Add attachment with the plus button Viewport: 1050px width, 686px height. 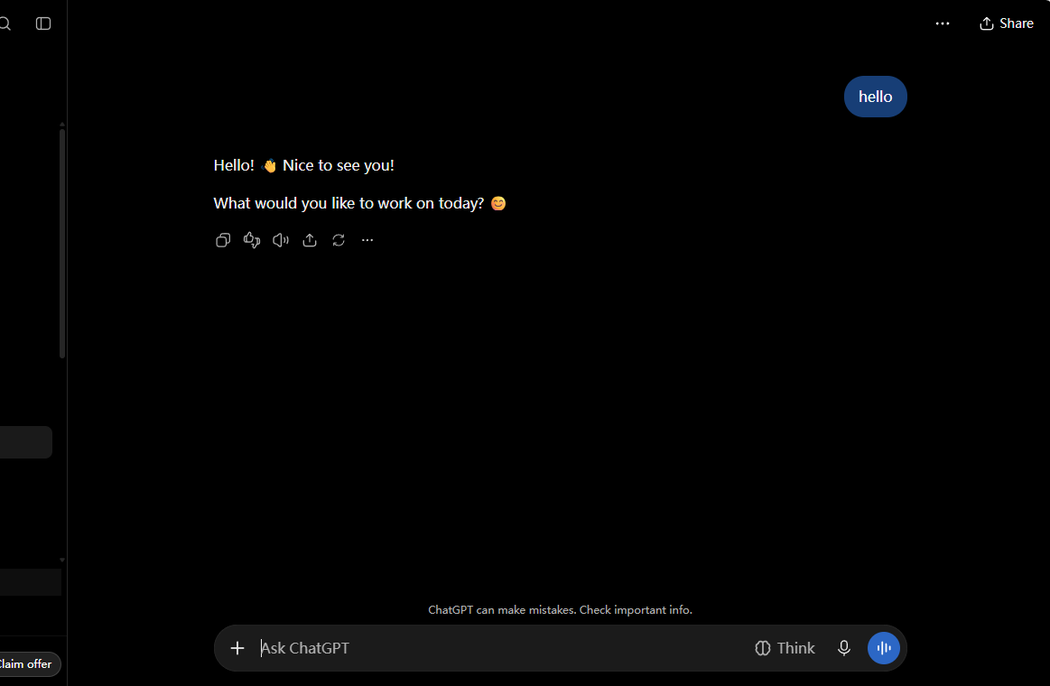pyautogui.click(x=237, y=648)
